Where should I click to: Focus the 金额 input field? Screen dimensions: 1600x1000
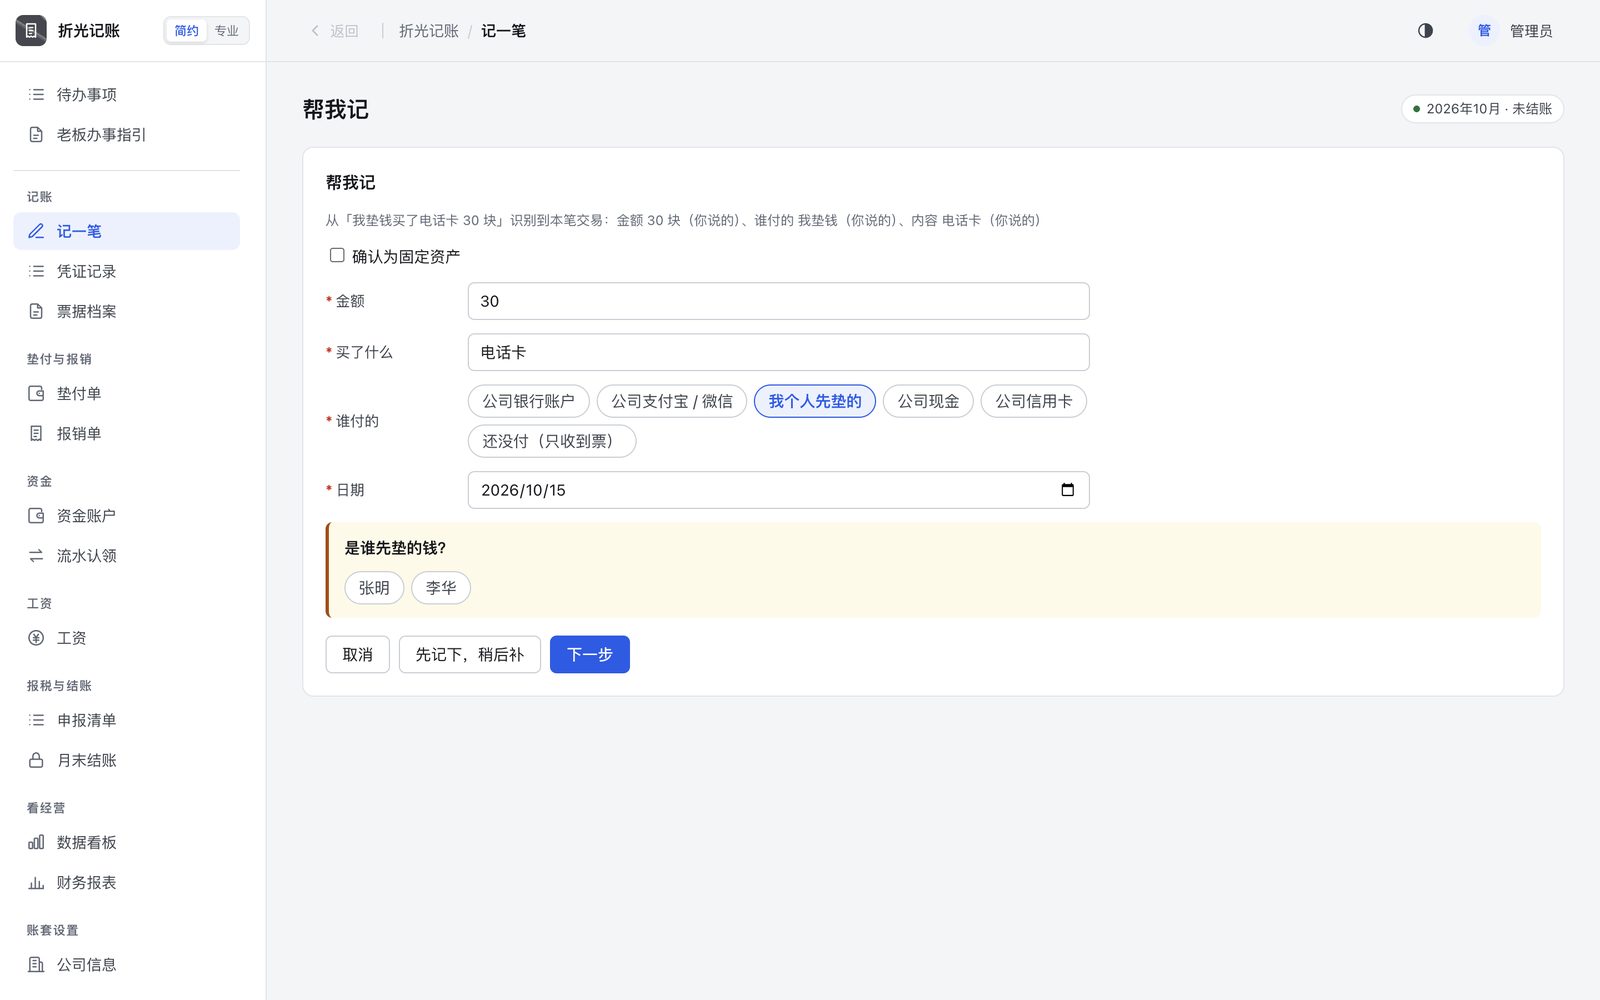(779, 301)
